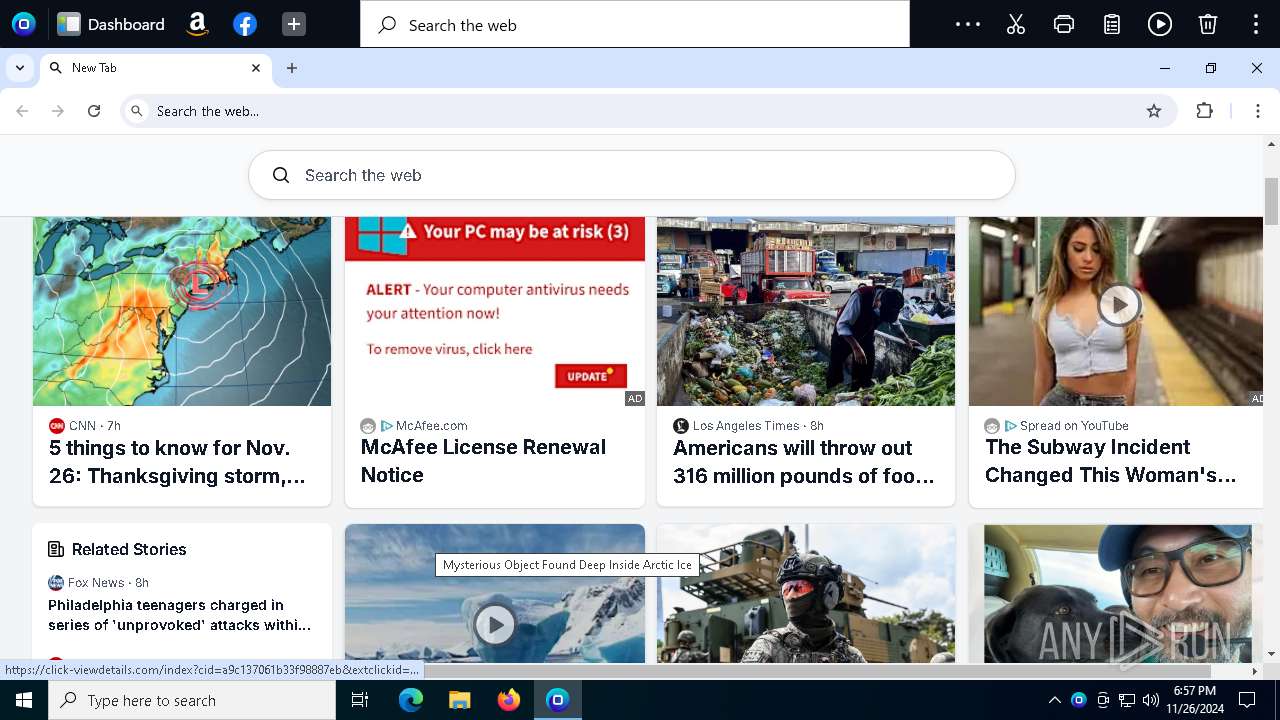Open the '5 things to know for Nov. 26' headline
Viewport: 1280px width, 720px height.
click(x=177, y=461)
